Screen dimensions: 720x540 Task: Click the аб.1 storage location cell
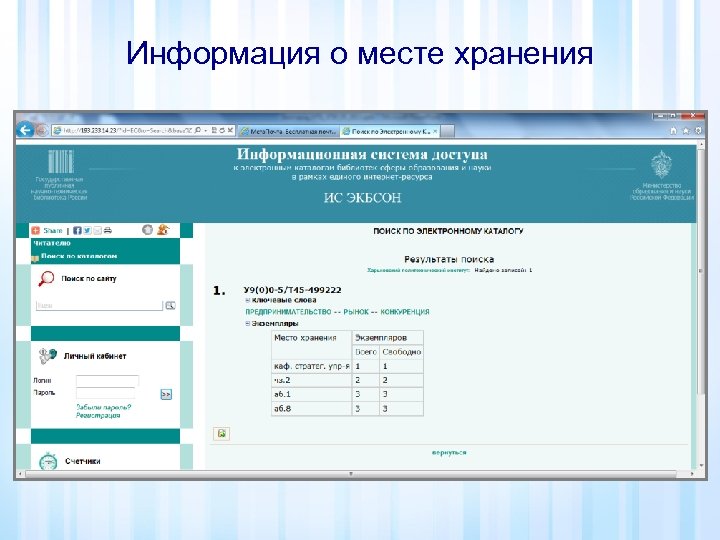[x=311, y=394]
